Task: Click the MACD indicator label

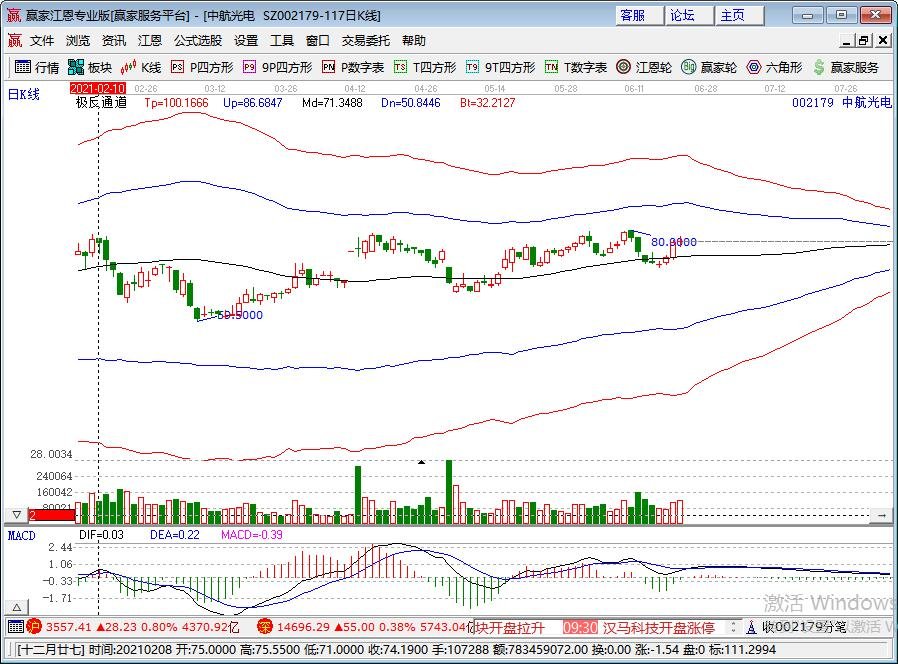Action: (x=21, y=536)
